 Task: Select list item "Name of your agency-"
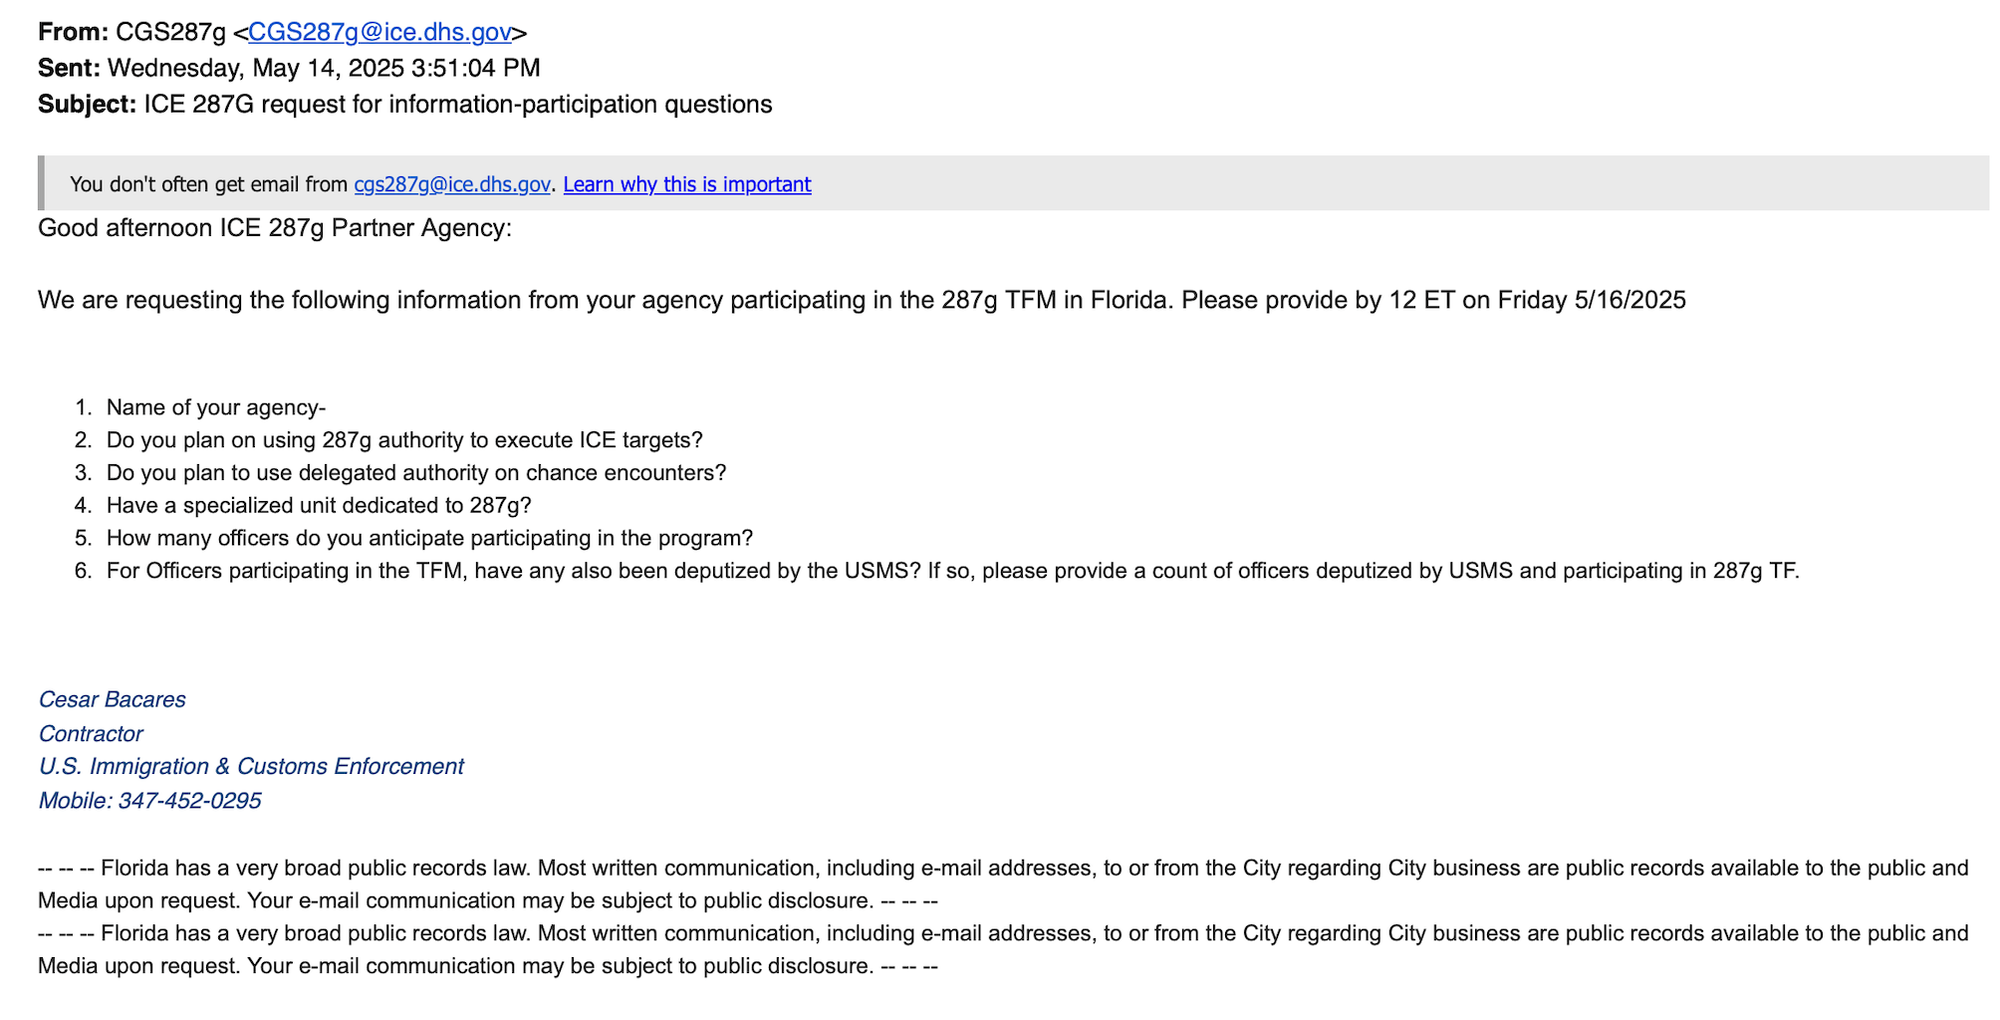(x=216, y=408)
